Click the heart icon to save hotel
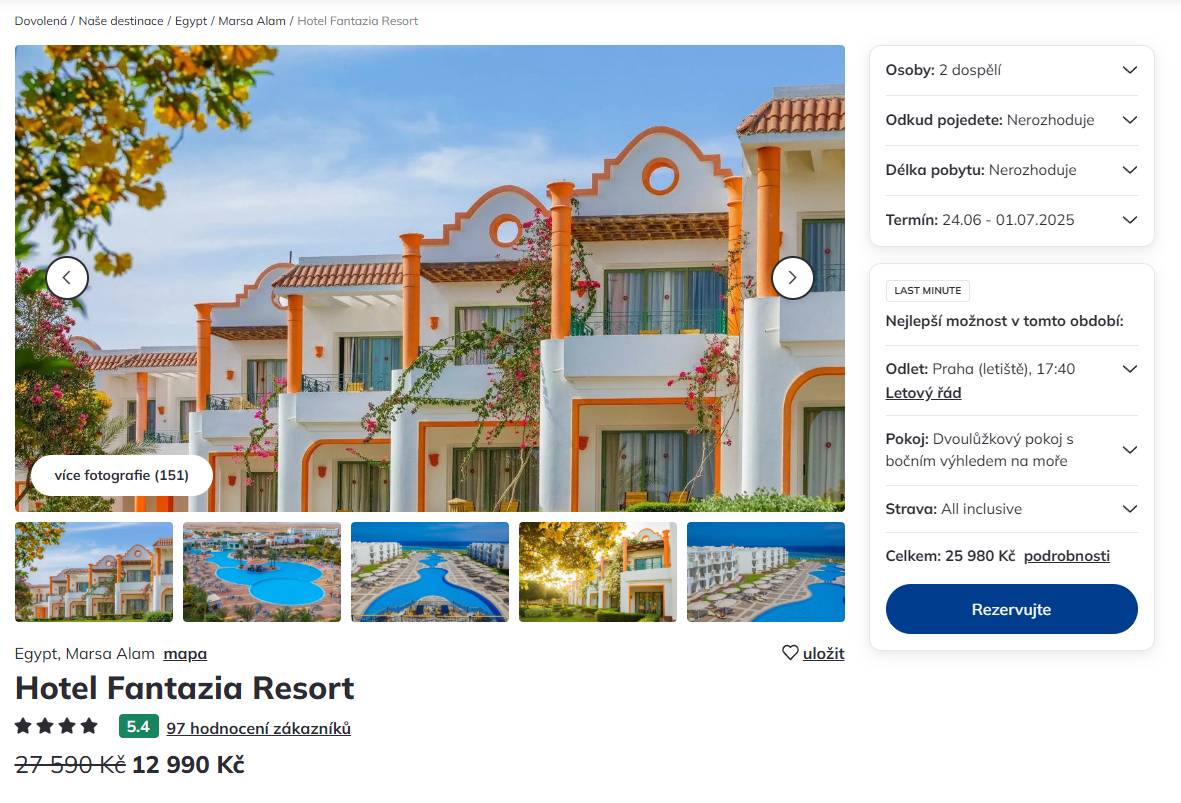Image resolution: width=1181 pixels, height=803 pixels. (x=790, y=653)
